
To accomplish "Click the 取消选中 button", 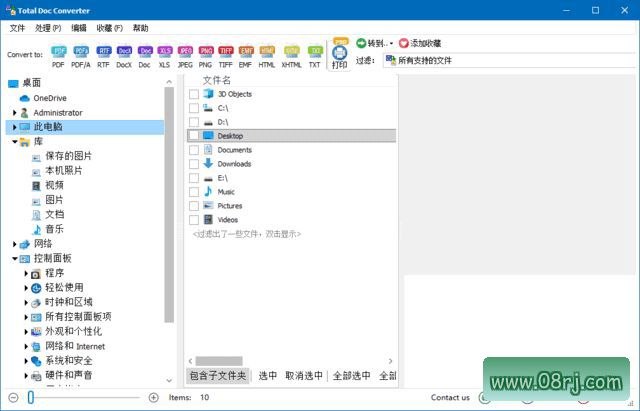I will (x=304, y=375).
